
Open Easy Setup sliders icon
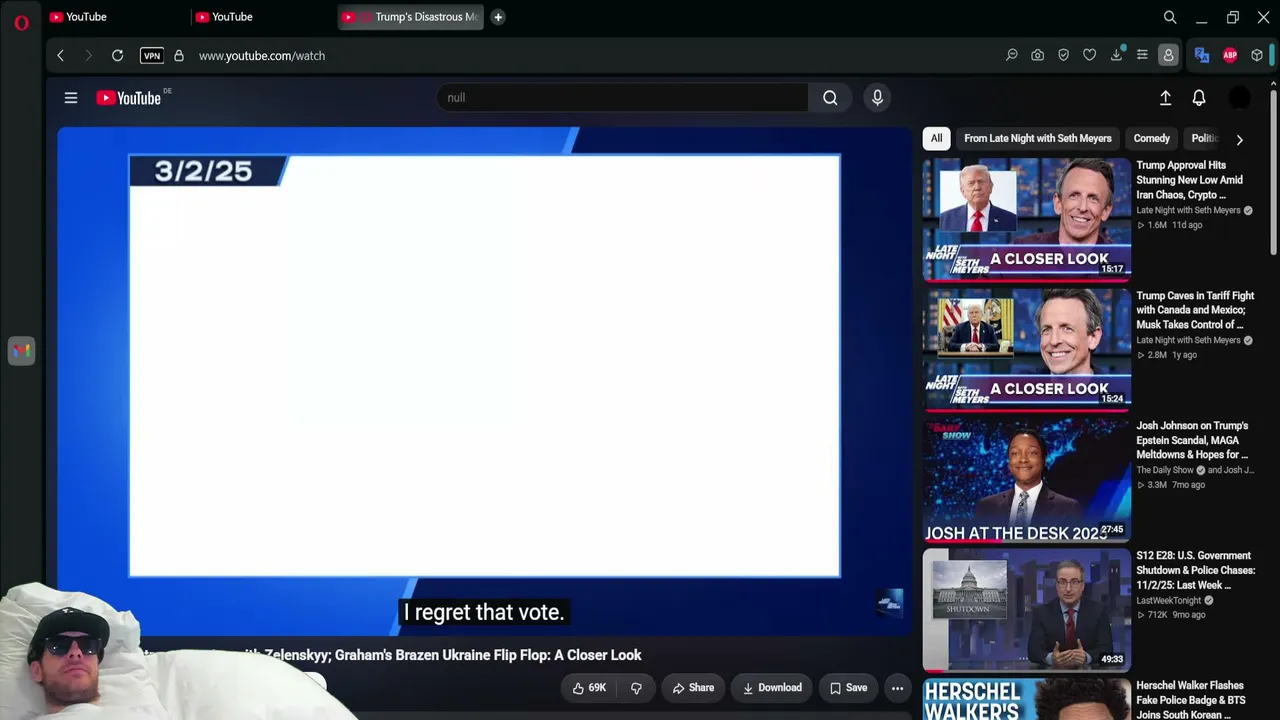click(x=1142, y=56)
